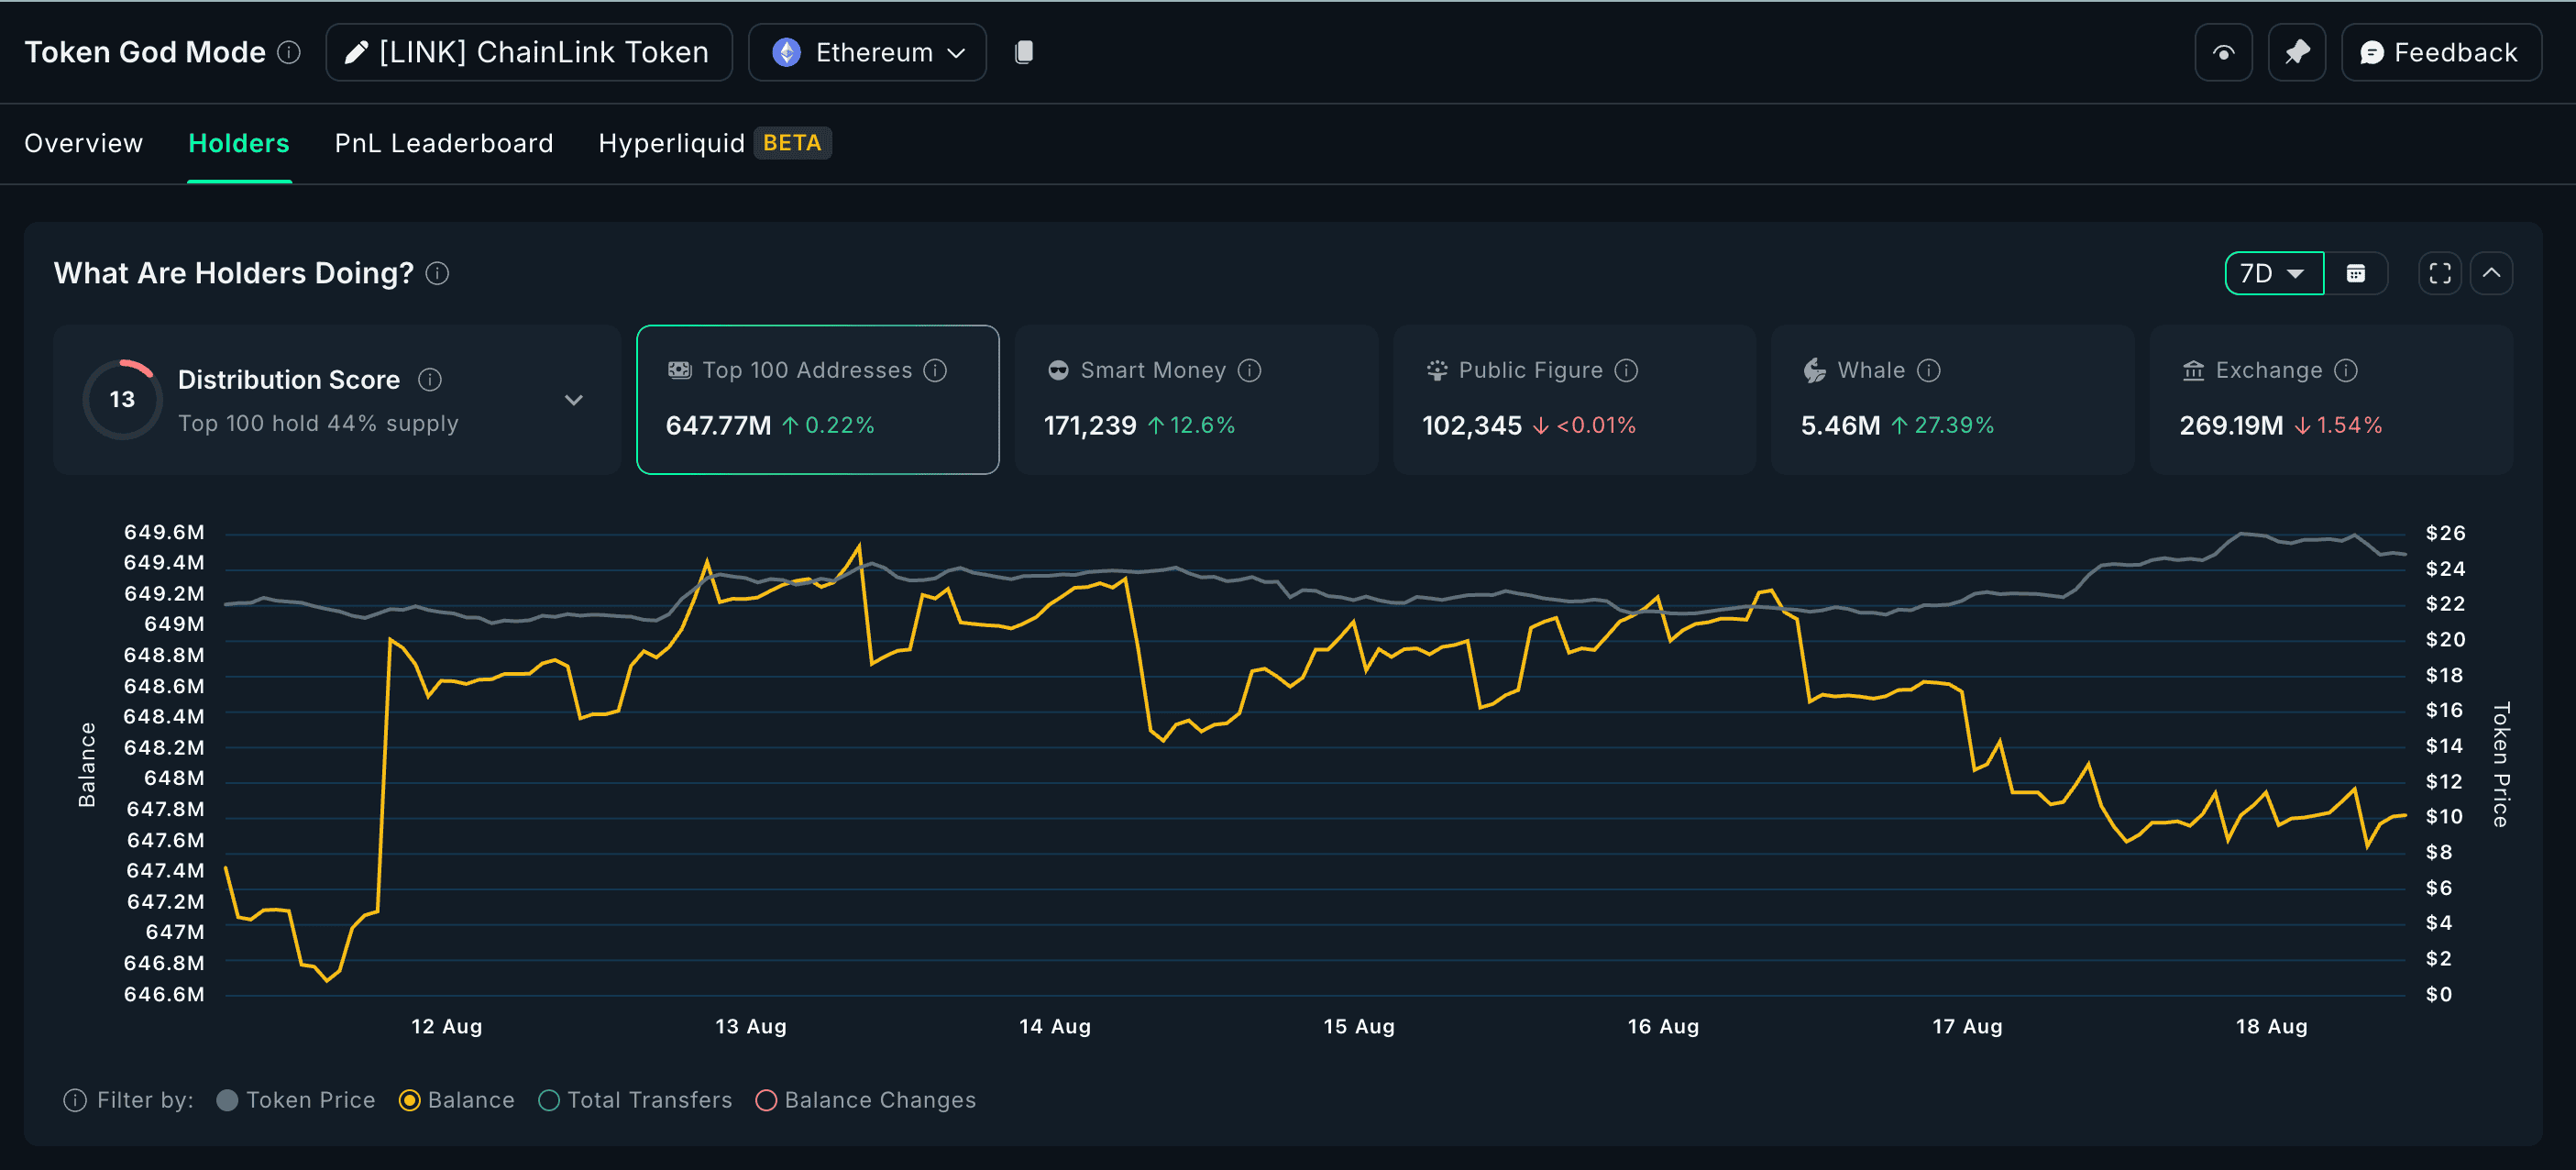Open the Overview tab

pyautogui.click(x=84, y=144)
